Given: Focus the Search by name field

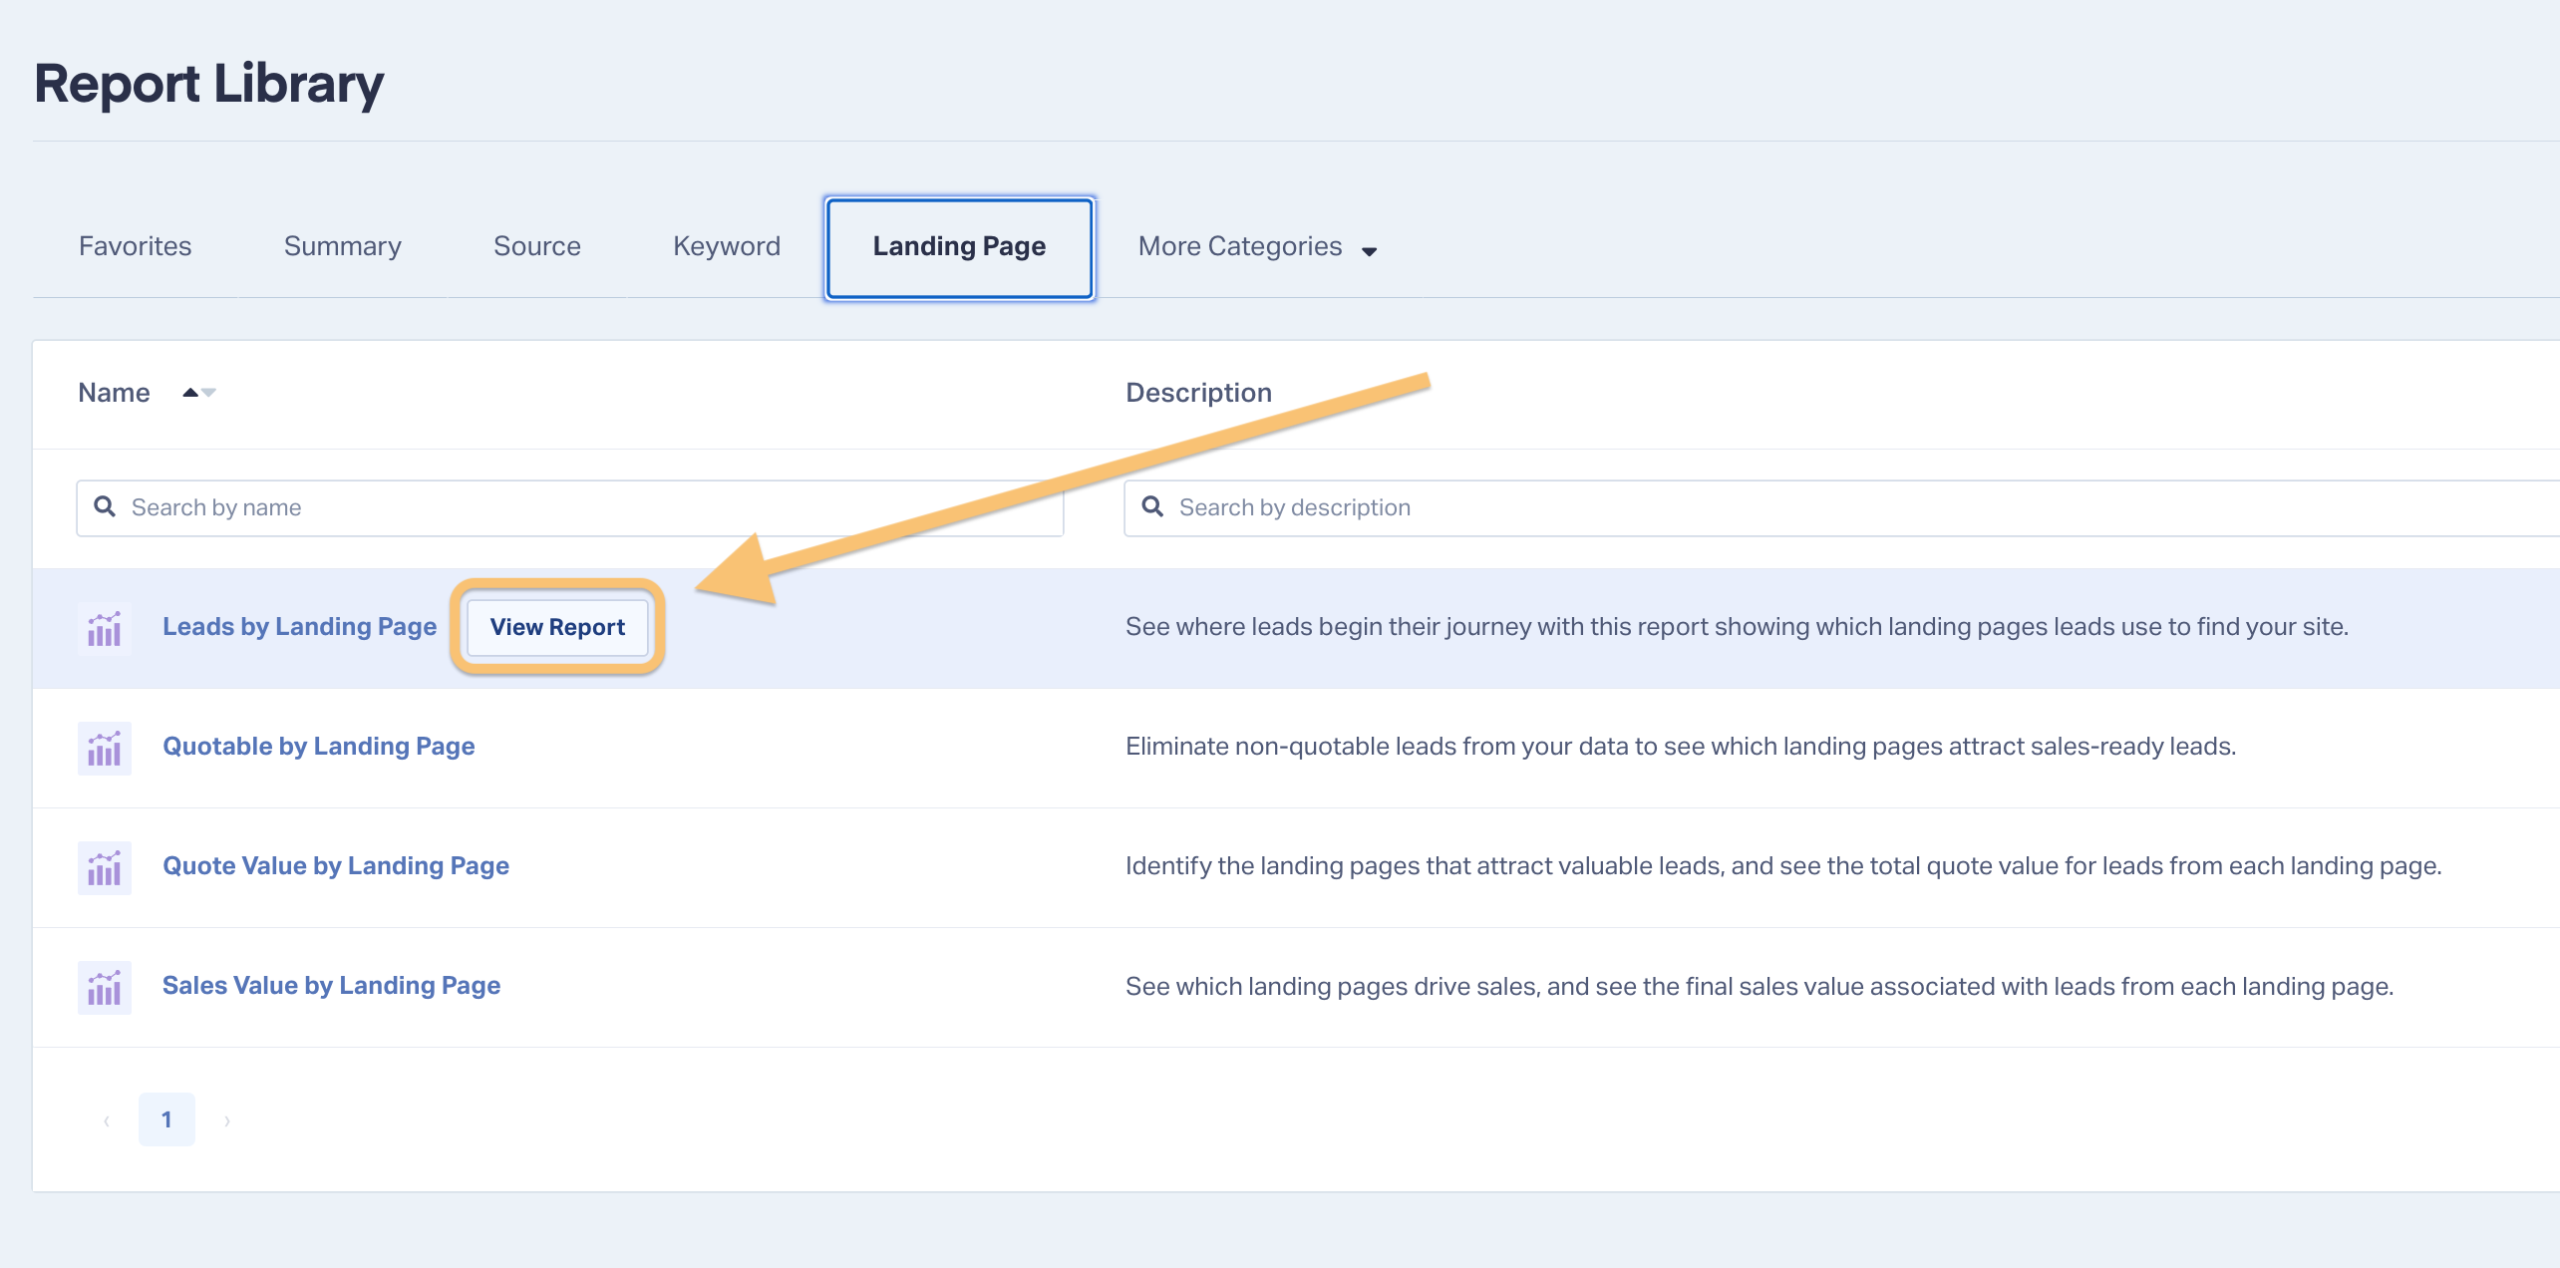Looking at the screenshot, I should point(570,508).
